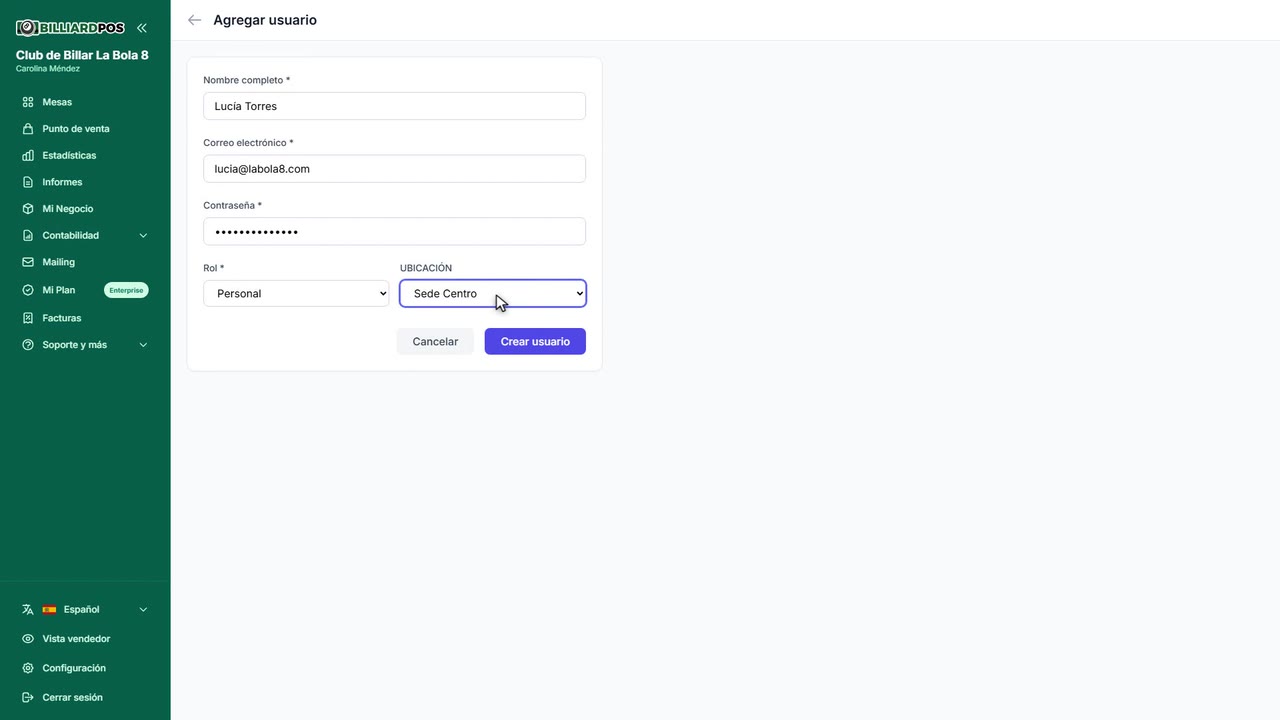Click the Facturas receipt icon
Image resolution: width=1280 pixels, height=720 pixels.
coord(28,318)
